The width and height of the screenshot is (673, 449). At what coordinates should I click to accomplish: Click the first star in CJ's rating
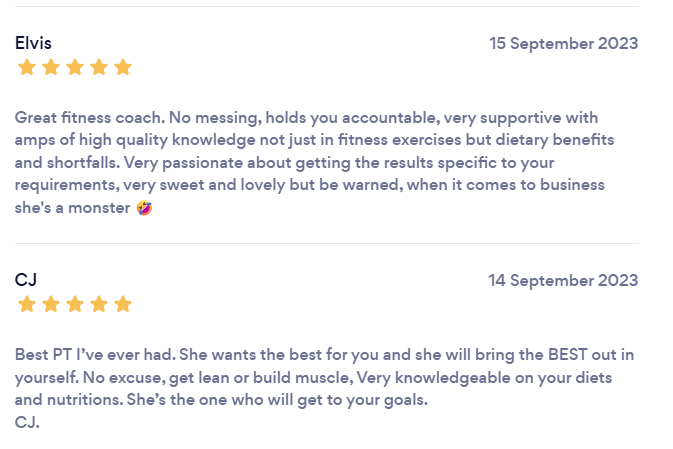tap(27, 304)
